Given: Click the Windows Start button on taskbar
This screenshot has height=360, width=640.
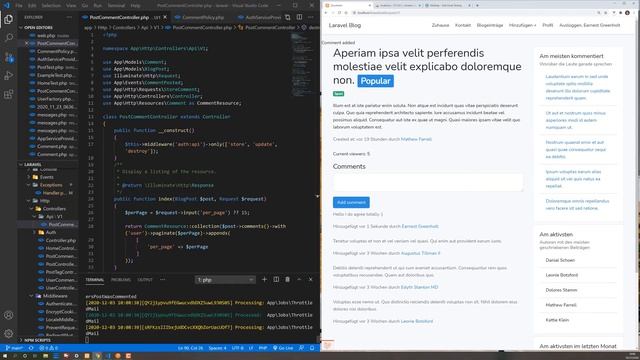Looking at the screenshot, I should point(4,356).
